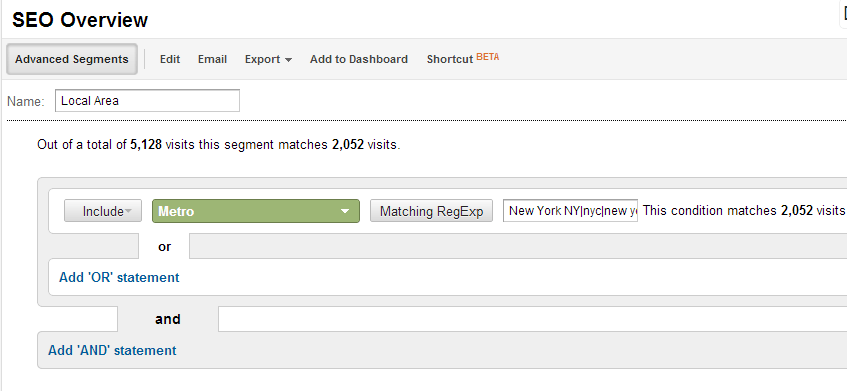Image resolution: width=847 pixels, height=391 pixels.
Task: Add this report to Dashboard
Action: tap(359, 59)
